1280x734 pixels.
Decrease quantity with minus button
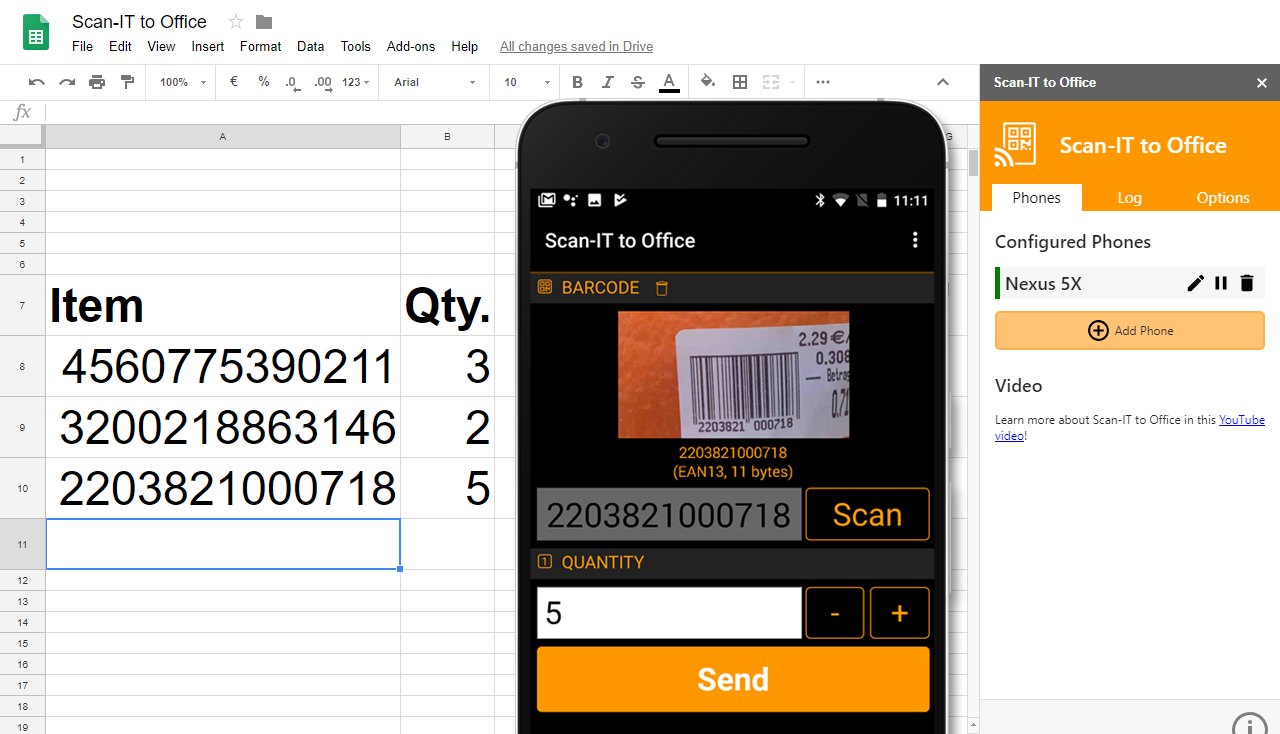tap(835, 613)
